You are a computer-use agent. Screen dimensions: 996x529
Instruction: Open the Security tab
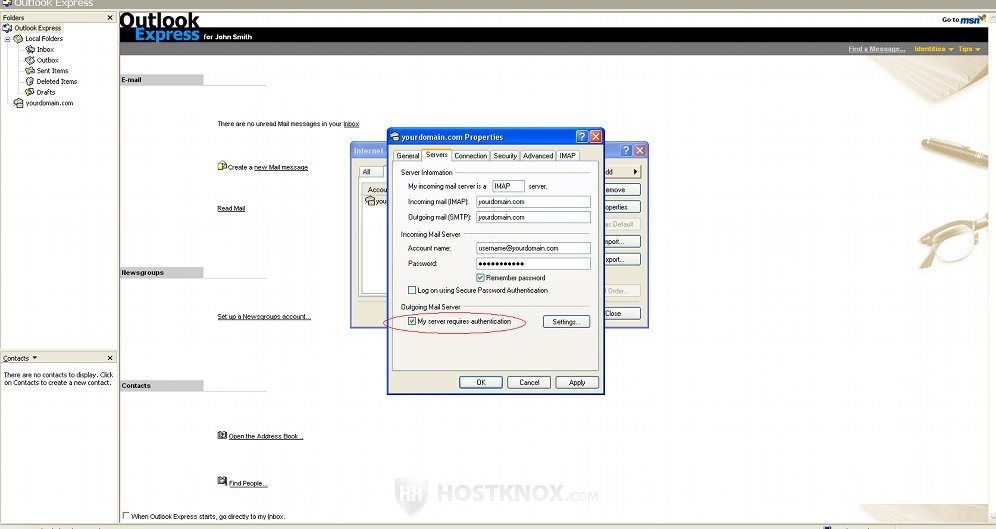coord(505,156)
